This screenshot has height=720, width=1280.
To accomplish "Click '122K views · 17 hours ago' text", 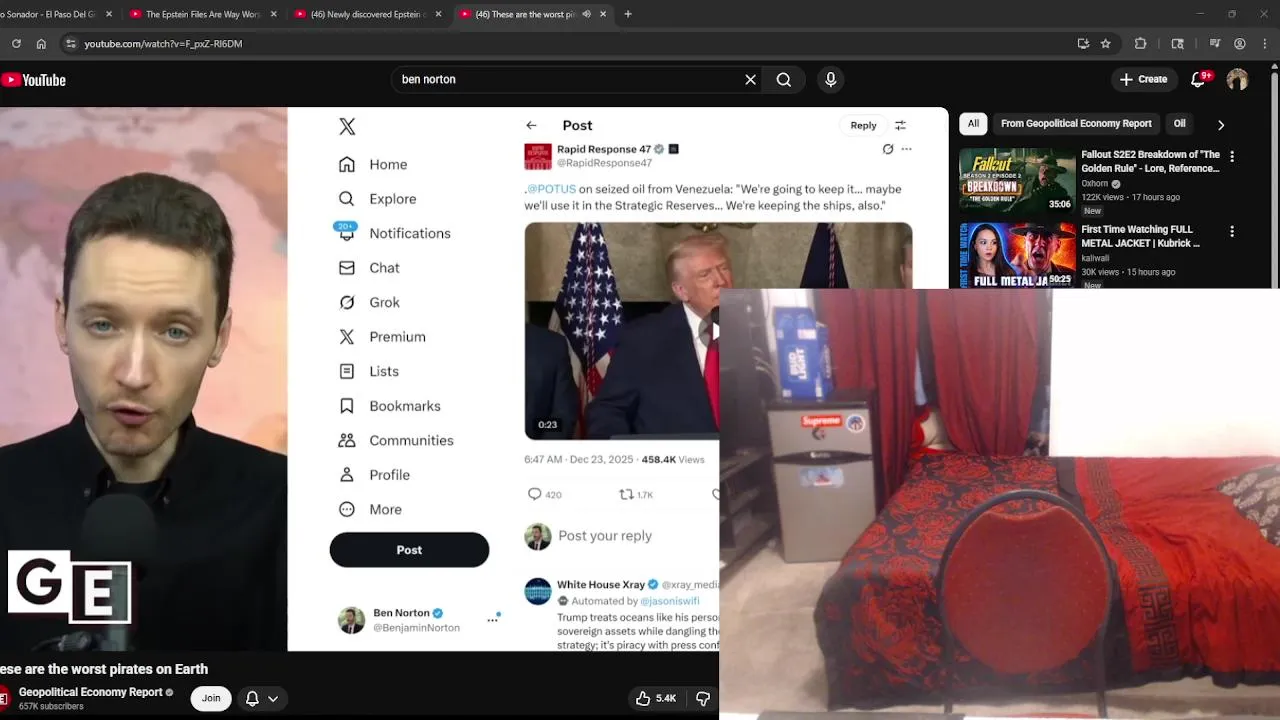I will click(1130, 197).
